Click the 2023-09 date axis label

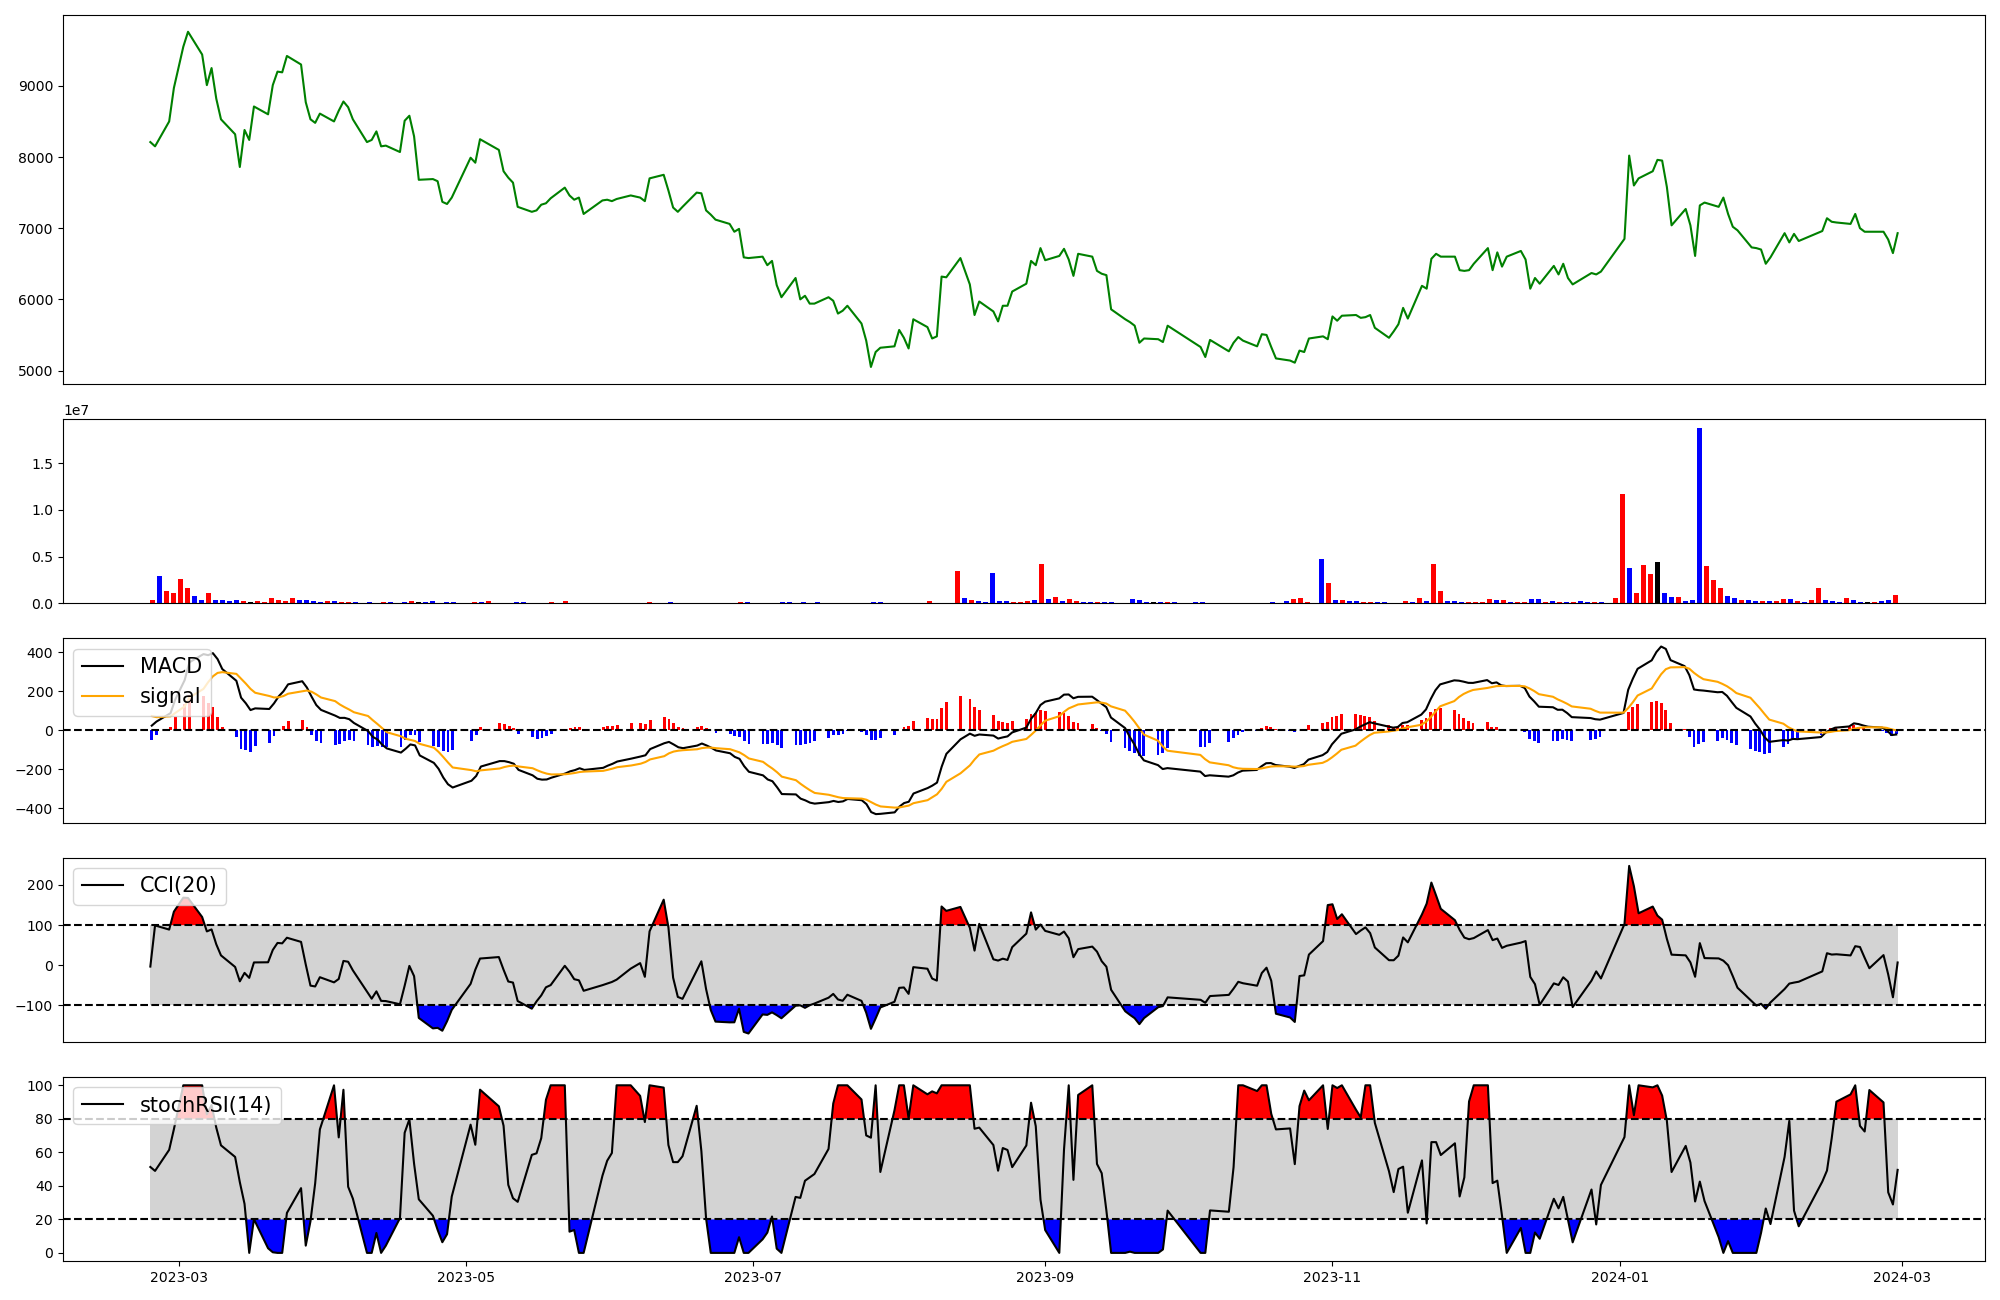pos(1045,1277)
